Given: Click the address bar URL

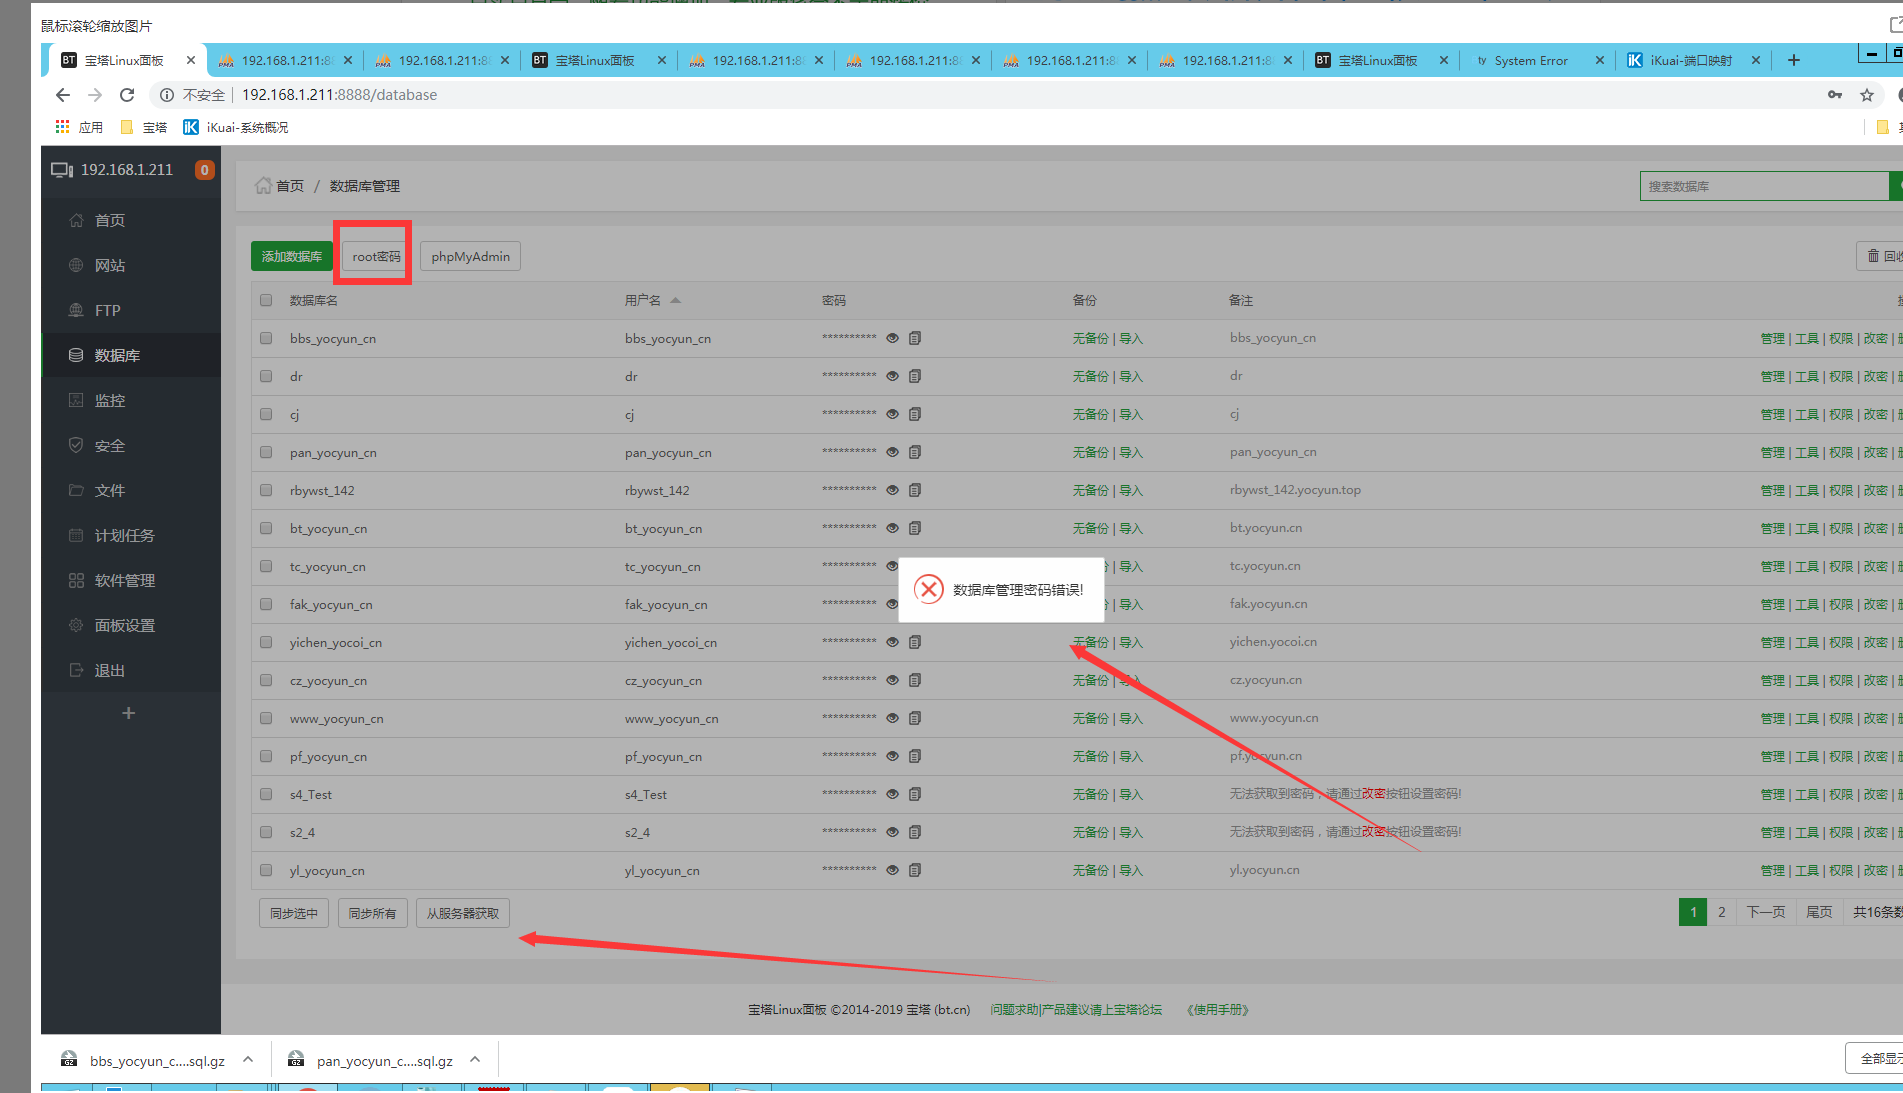Looking at the screenshot, I should click(x=339, y=95).
